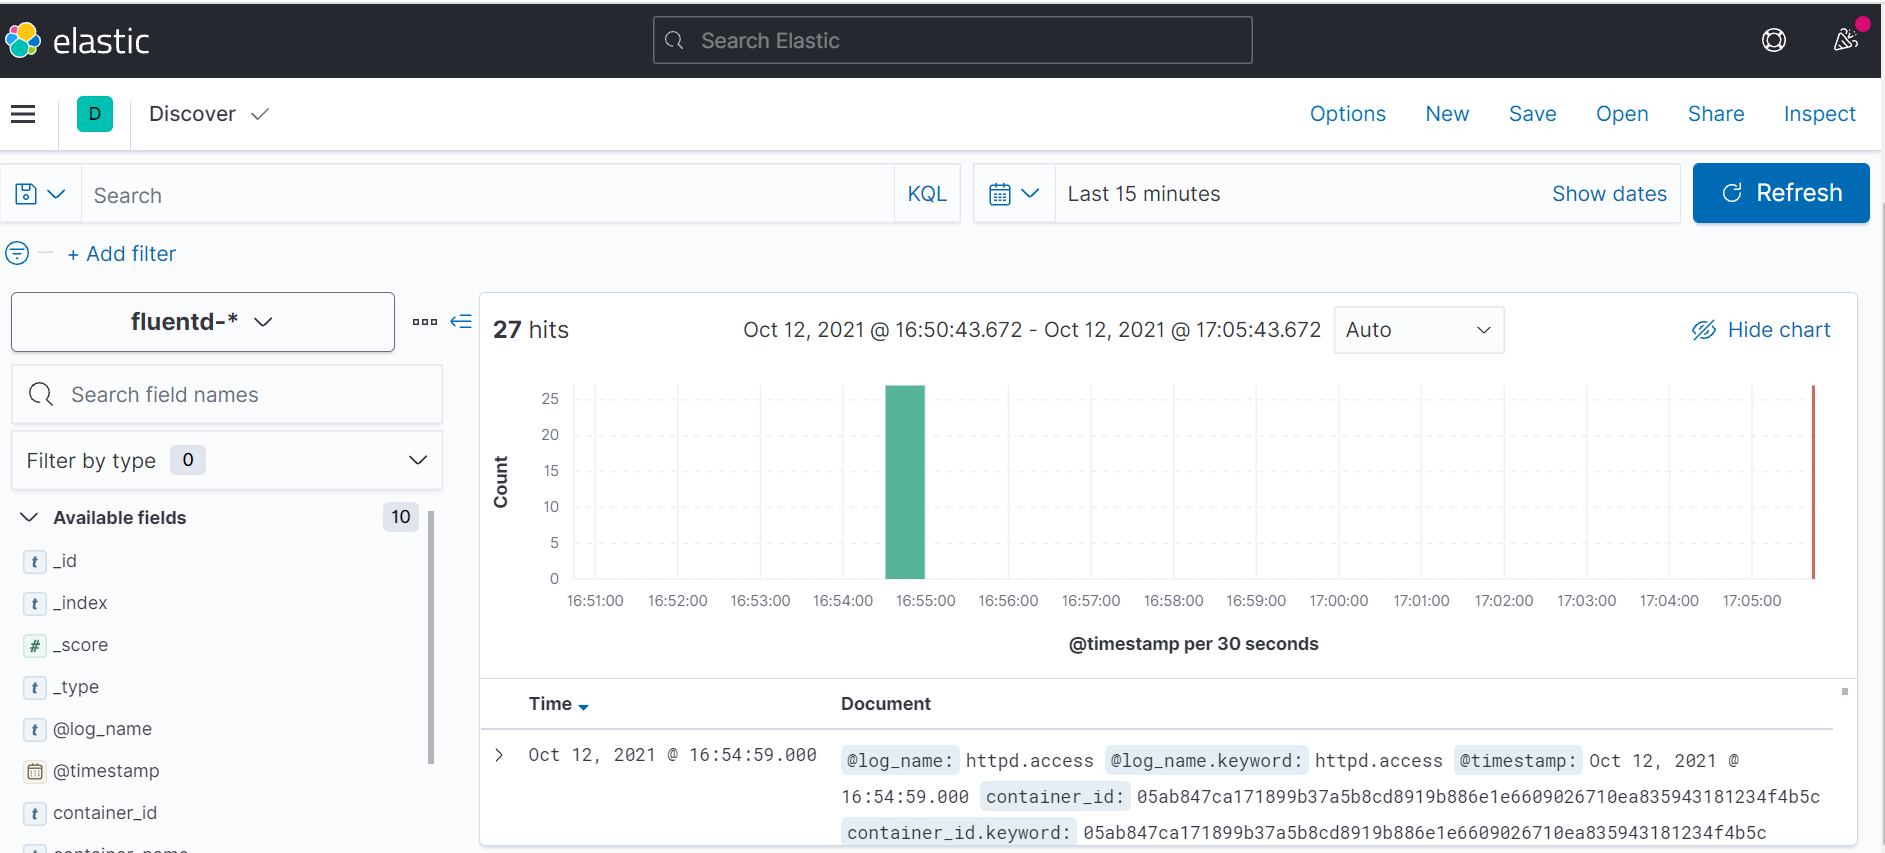
Task: Open the calendar quick date menu
Action: (x=1014, y=194)
